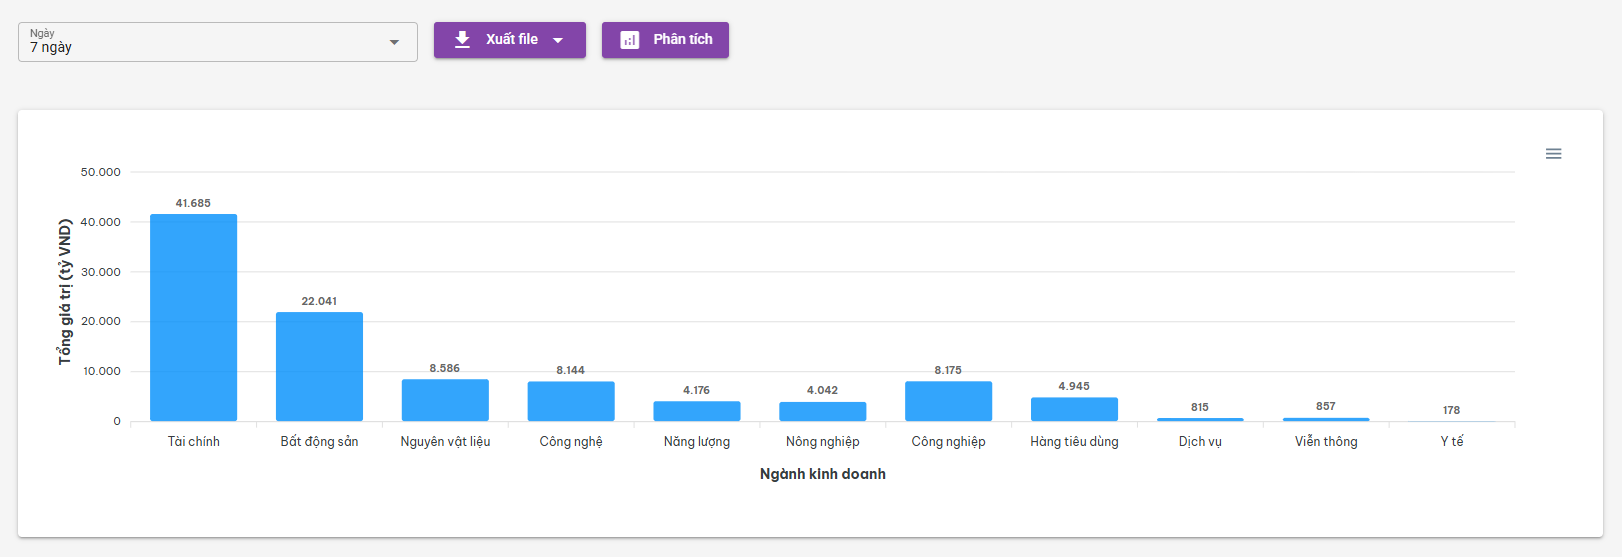The width and height of the screenshot is (1622, 557).
Task: Click the Xuất file text
Action: tap(511, 40)
